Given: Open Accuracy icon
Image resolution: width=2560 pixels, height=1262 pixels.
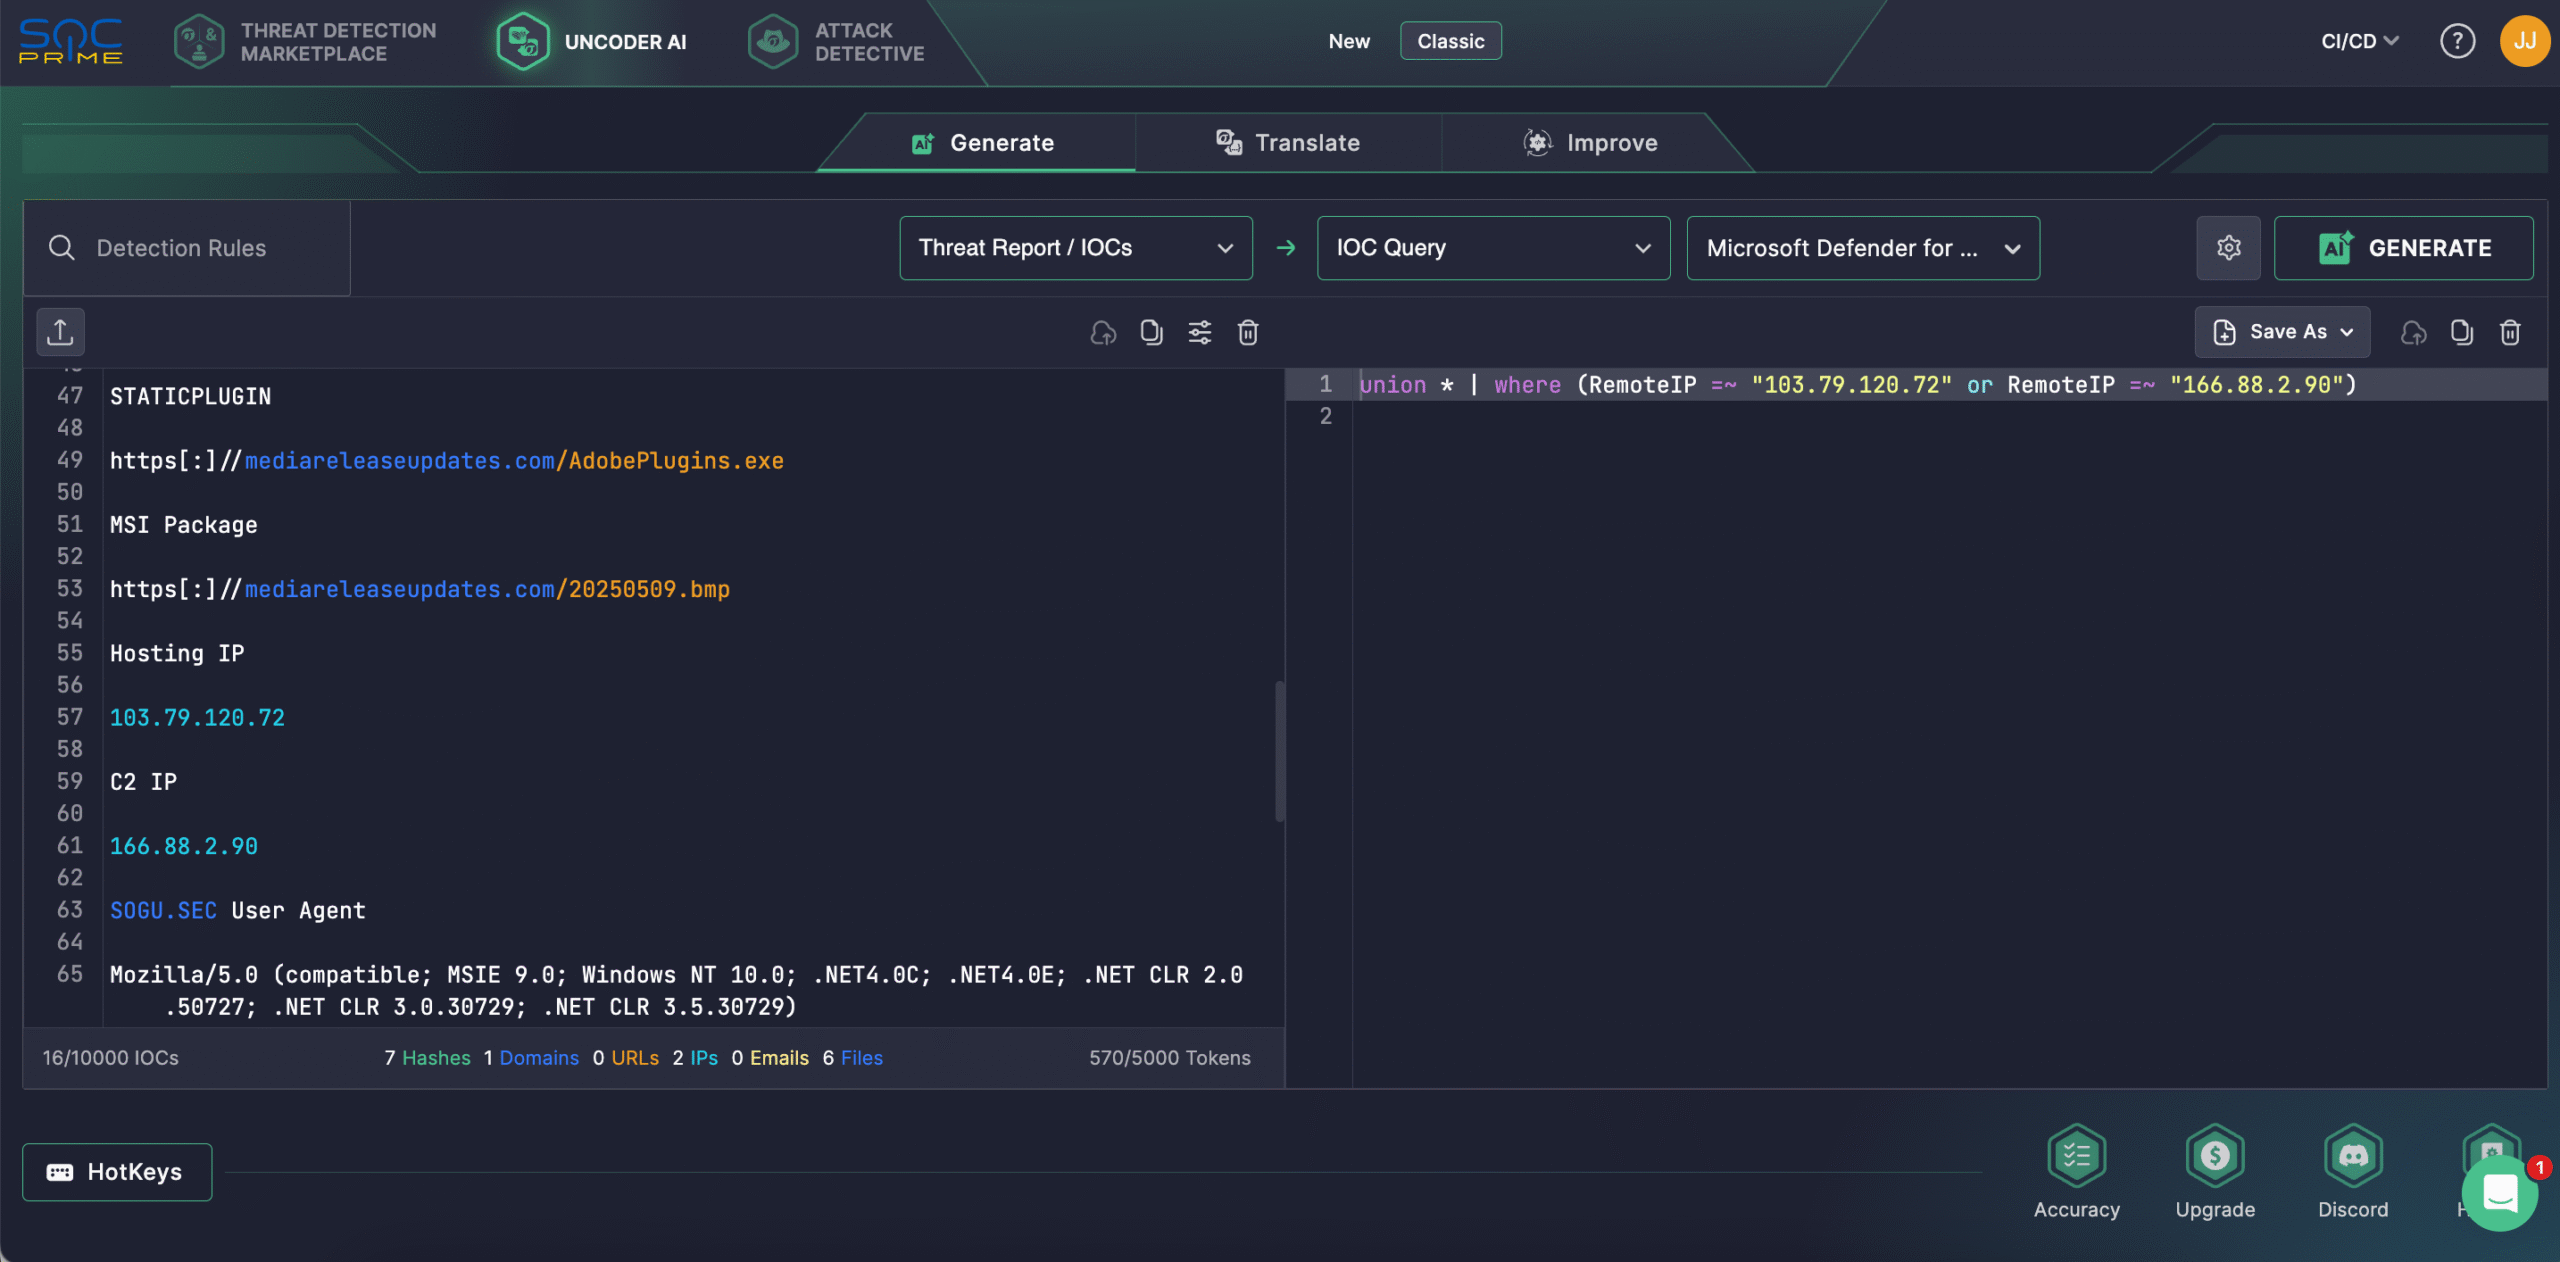Looking at the screenshot, I should click(2076, 1172).
